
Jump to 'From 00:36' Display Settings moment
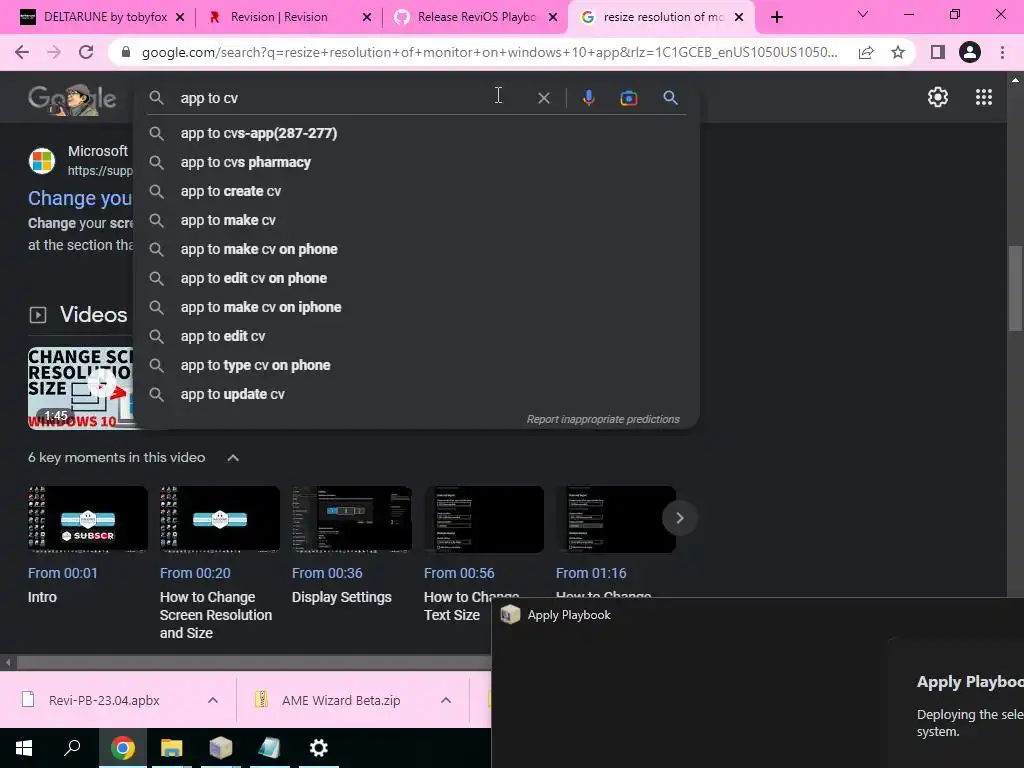coord(327,573)
